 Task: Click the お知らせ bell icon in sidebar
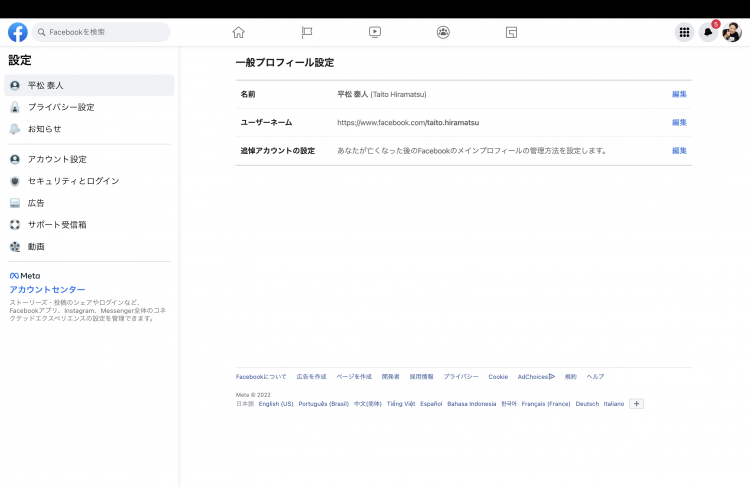coord(15,129)
